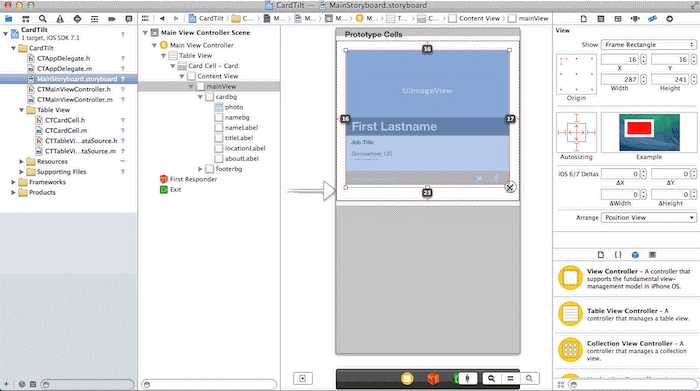The image size is (700, 391).
Task: Open the Find navigator magnifier icon
Action: point(42,19)
